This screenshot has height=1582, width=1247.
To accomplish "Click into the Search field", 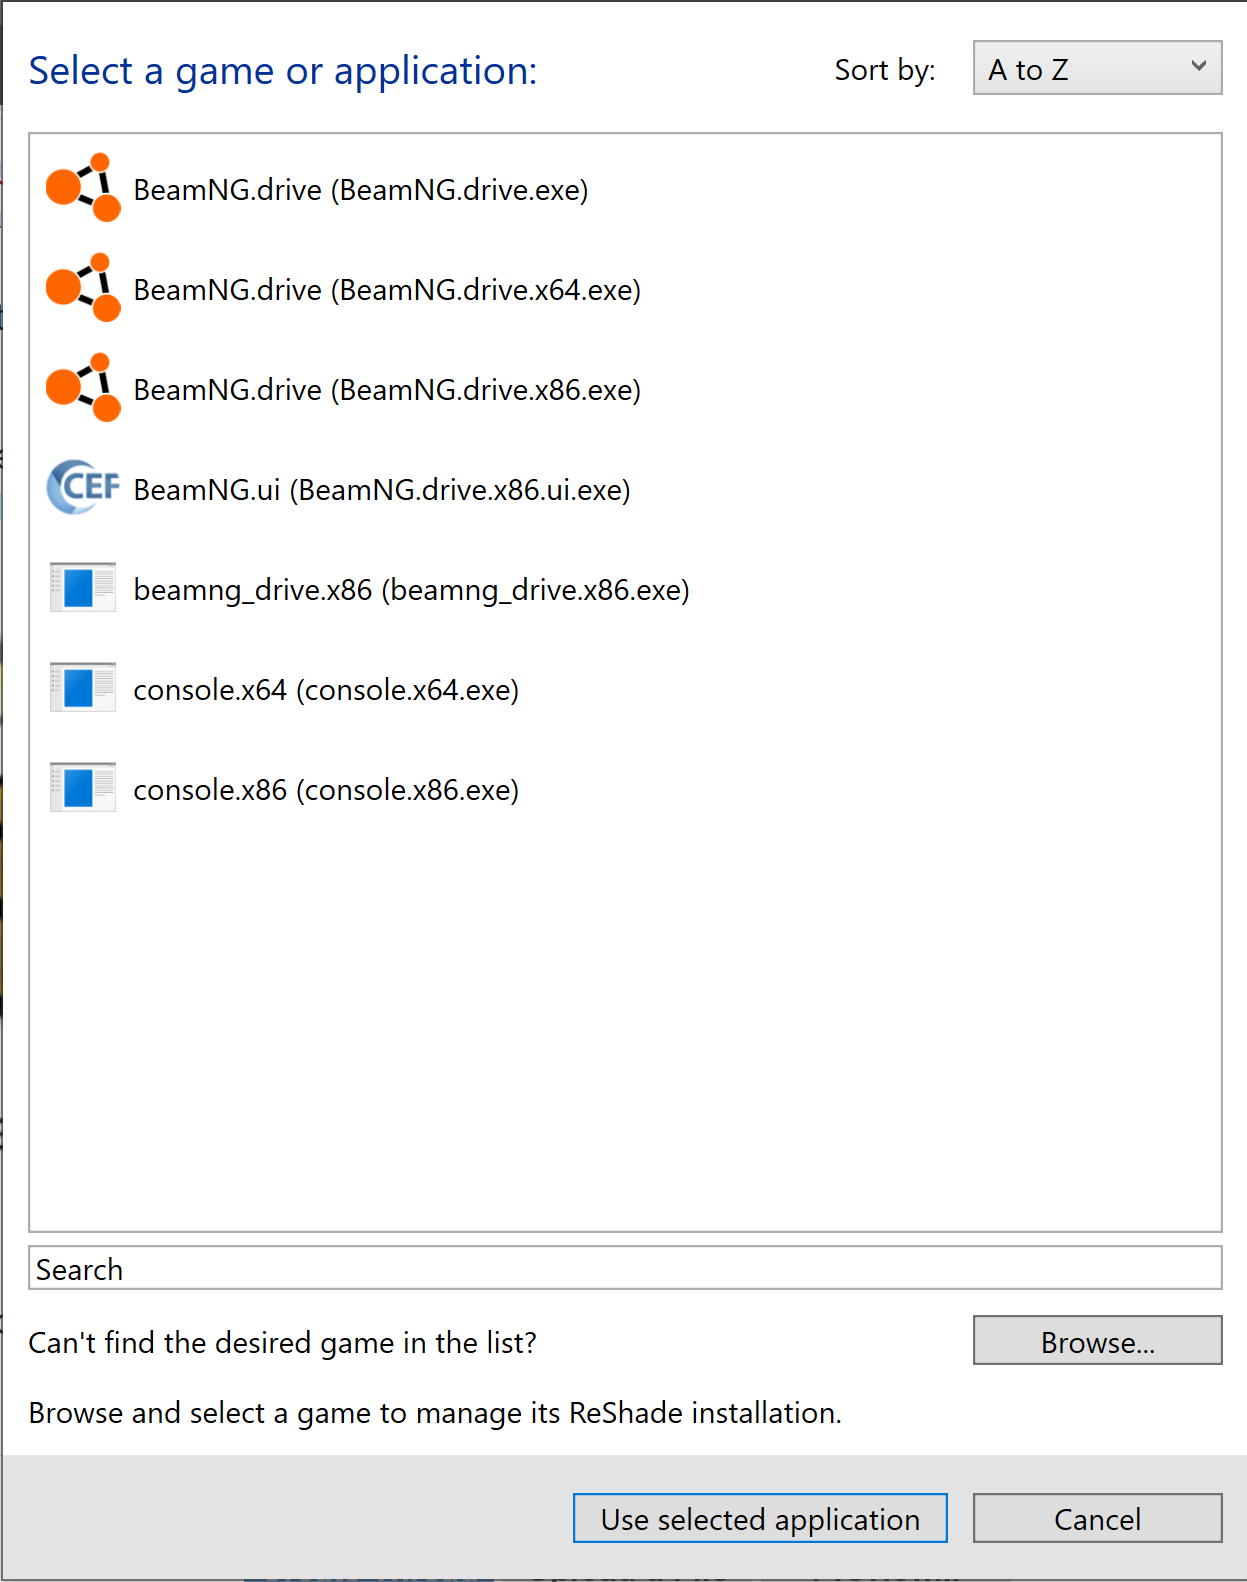I will click(x=625, y=1268).
